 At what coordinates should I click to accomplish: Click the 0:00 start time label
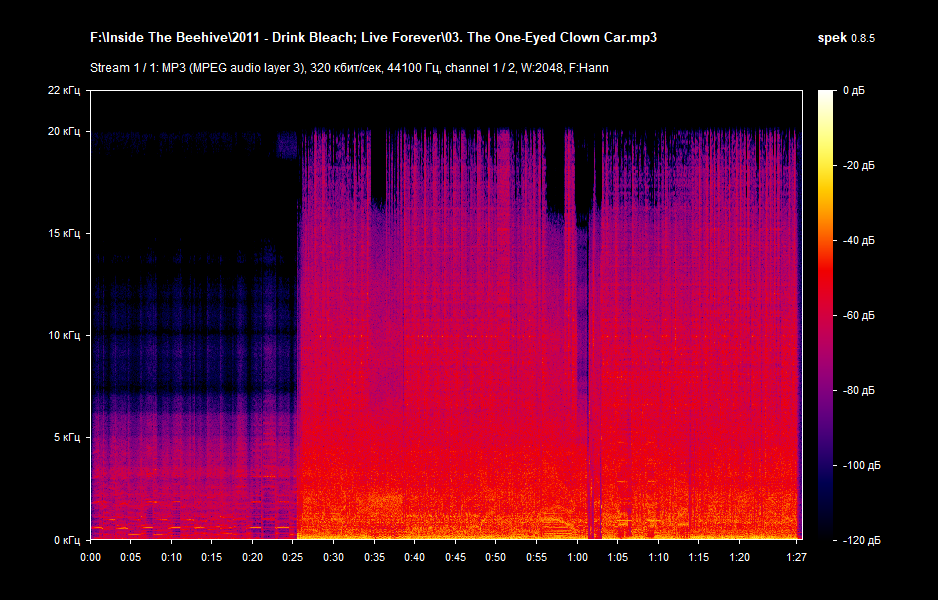click(x=90, y=556)
